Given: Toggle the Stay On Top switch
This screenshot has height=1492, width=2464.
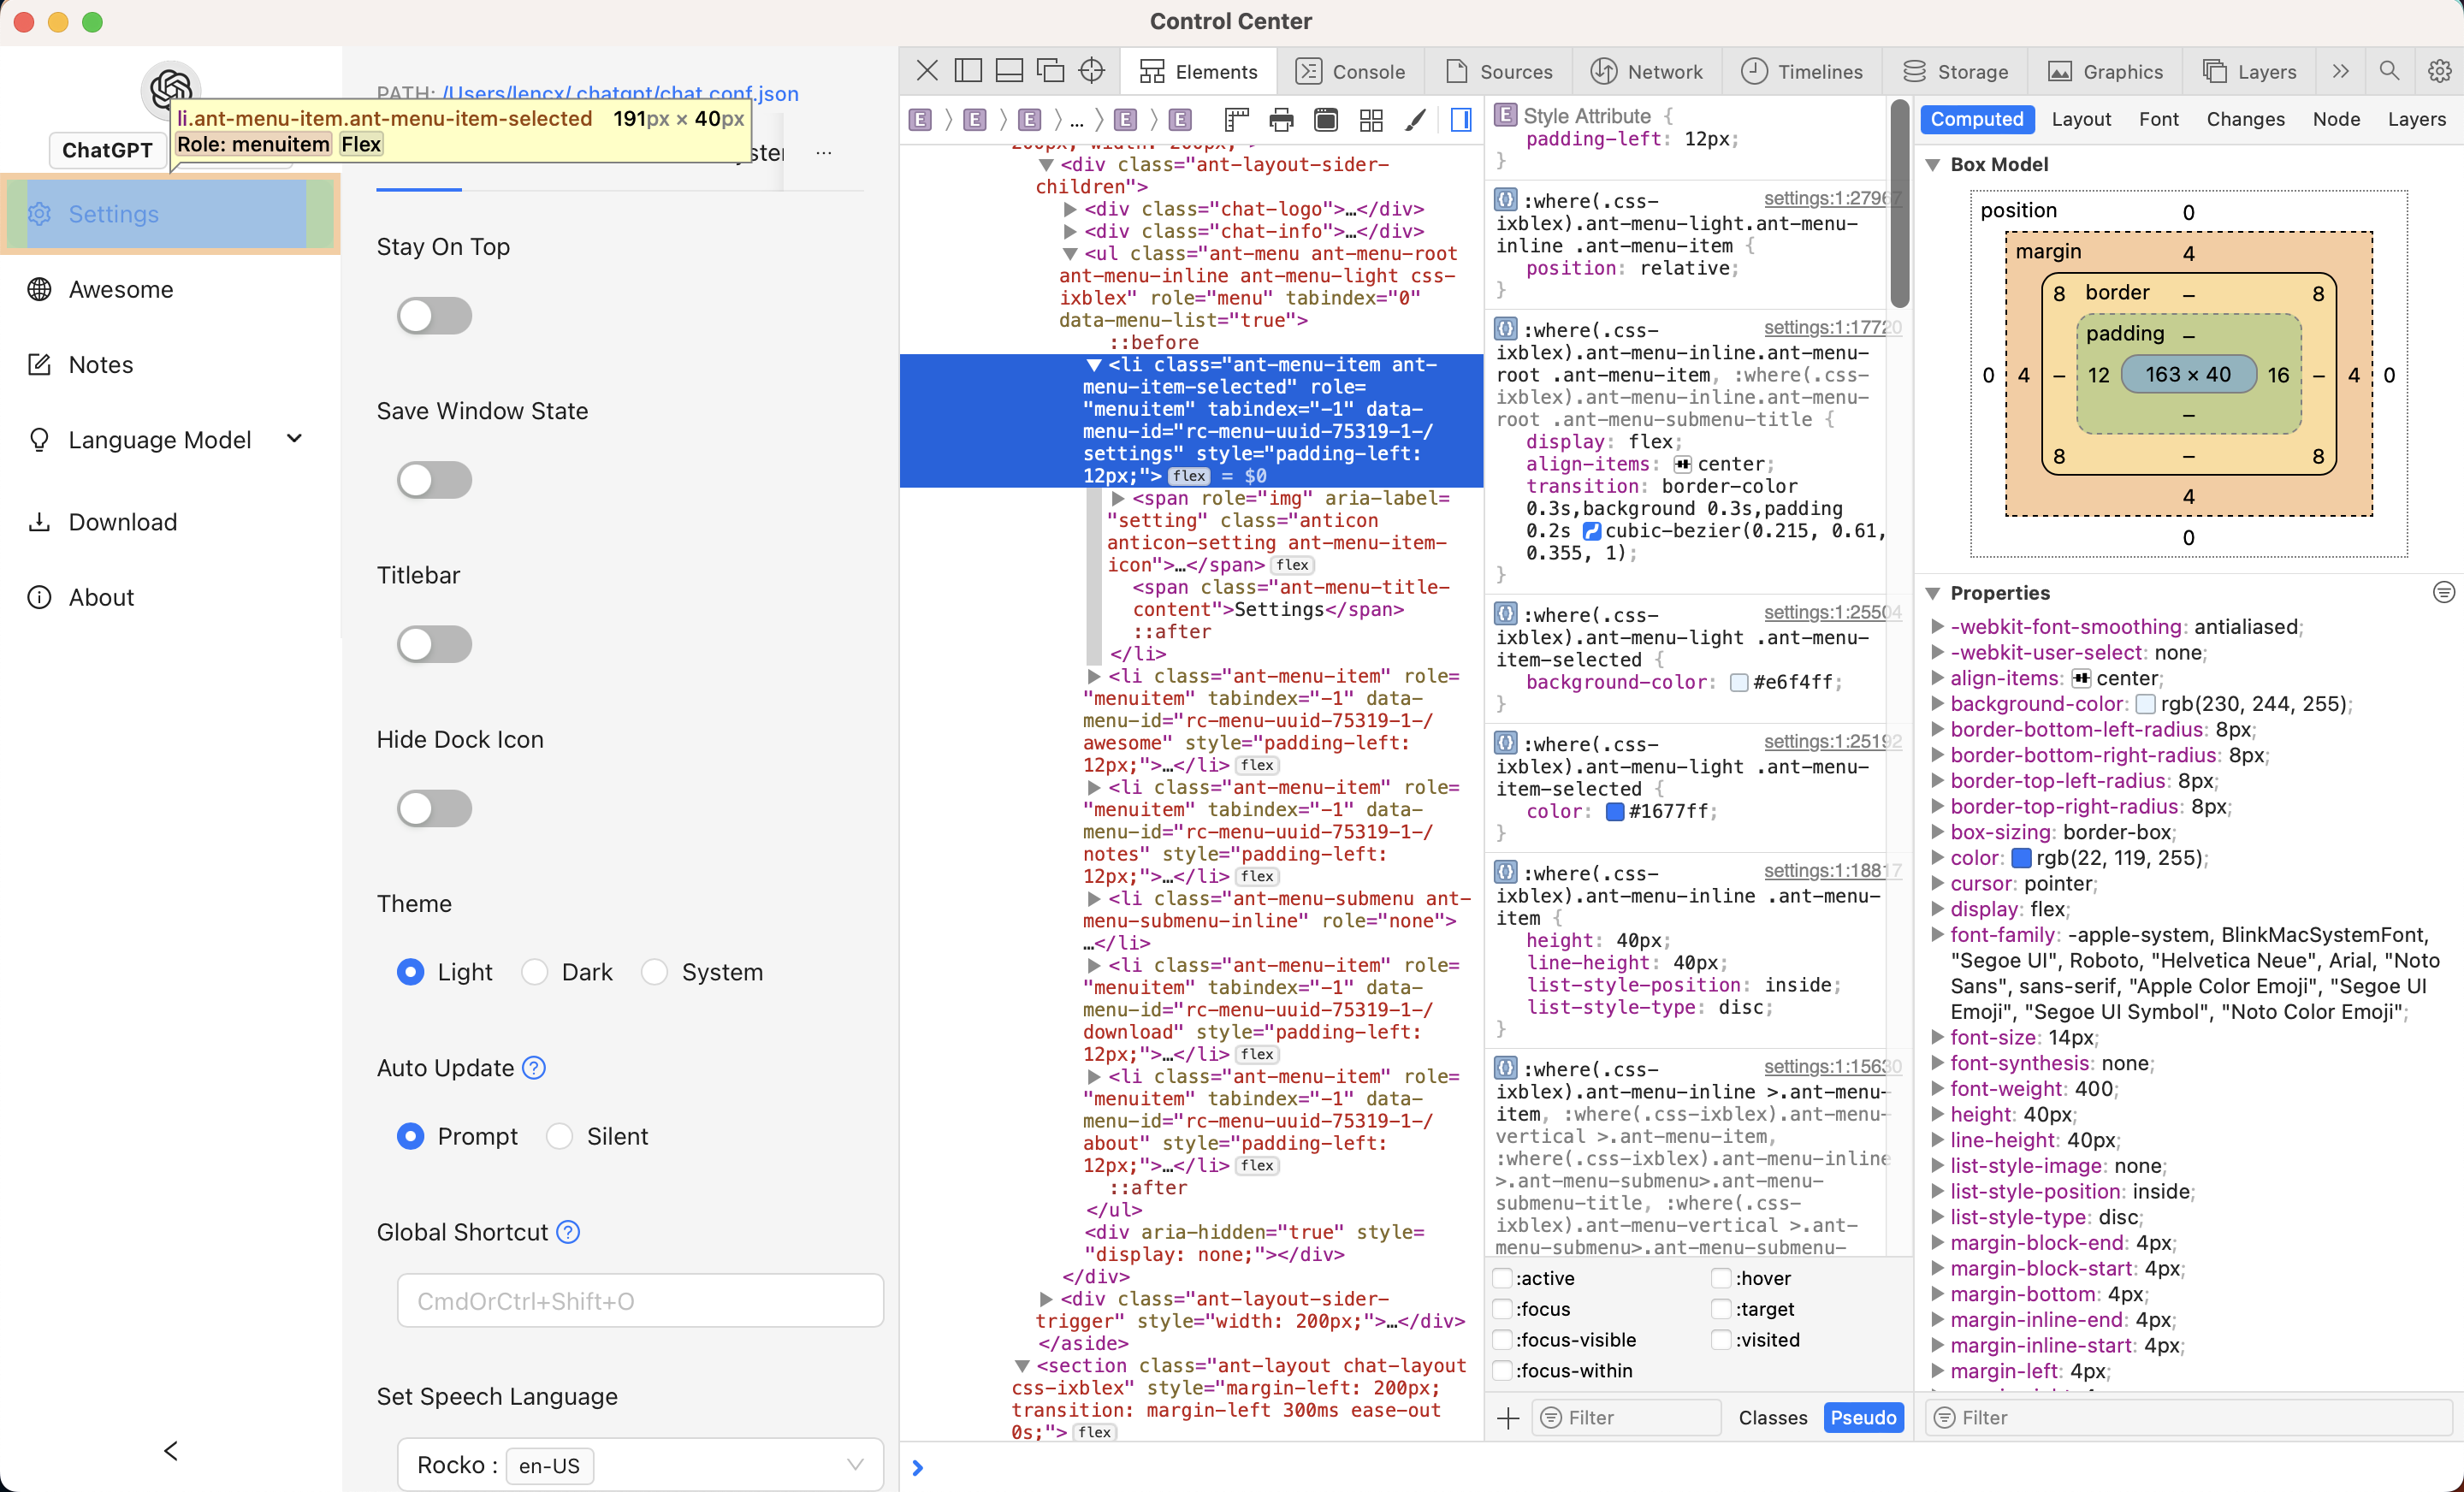Looking at the screenshot, I should [x=434, y=316].
